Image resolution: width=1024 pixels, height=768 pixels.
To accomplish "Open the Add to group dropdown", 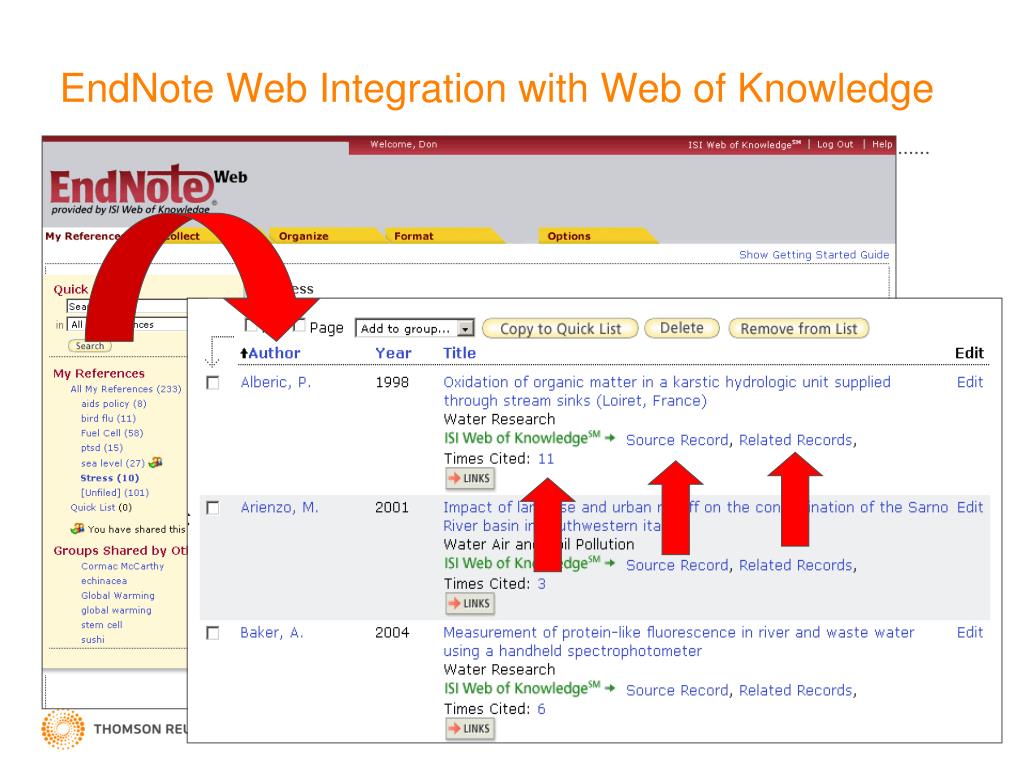I will (414, 328).
